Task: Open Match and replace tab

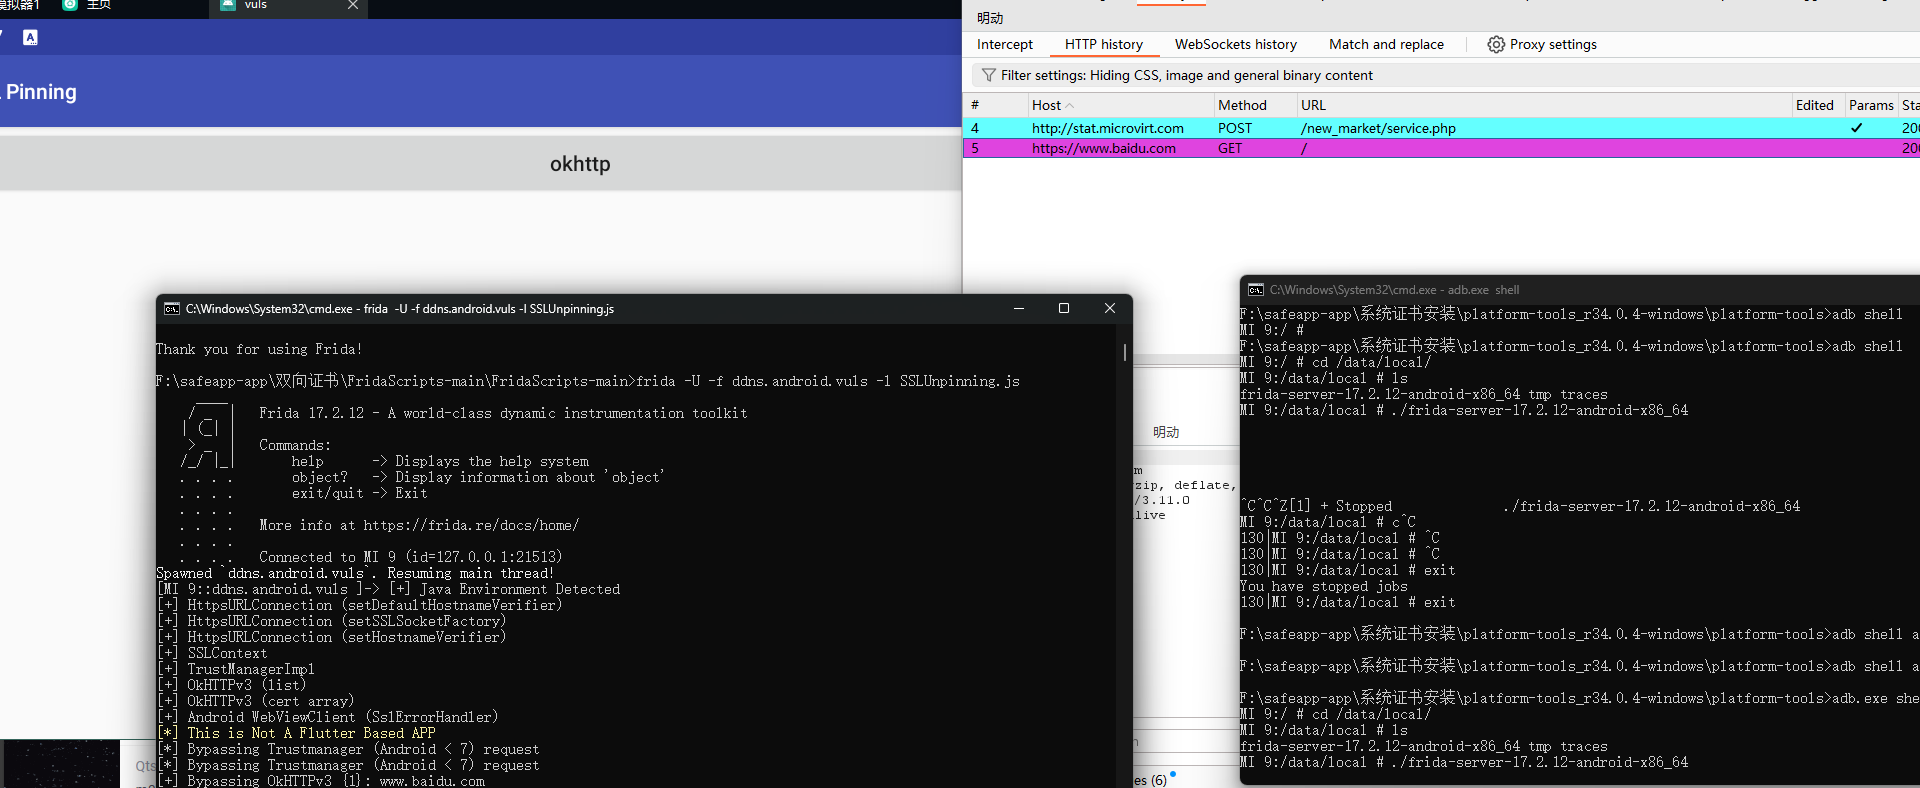Action: (1386, 44)
